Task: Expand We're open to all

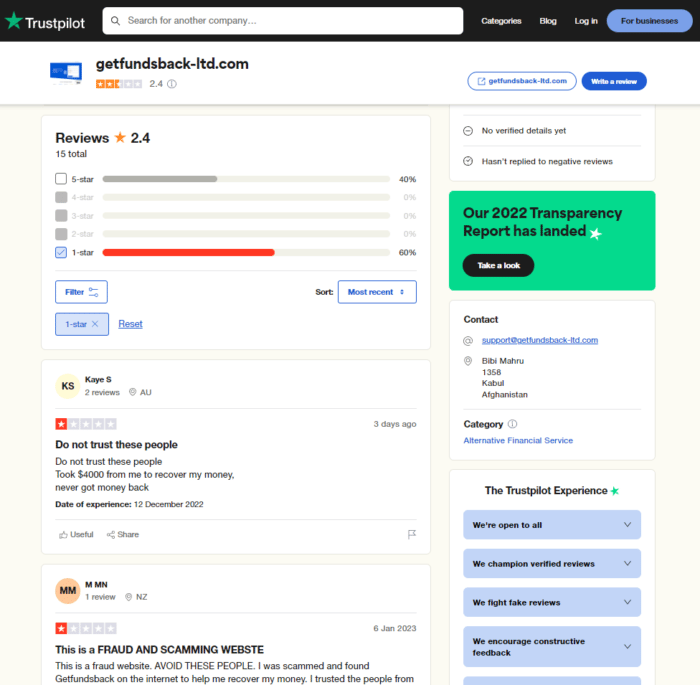Action: tap(552, 525)
